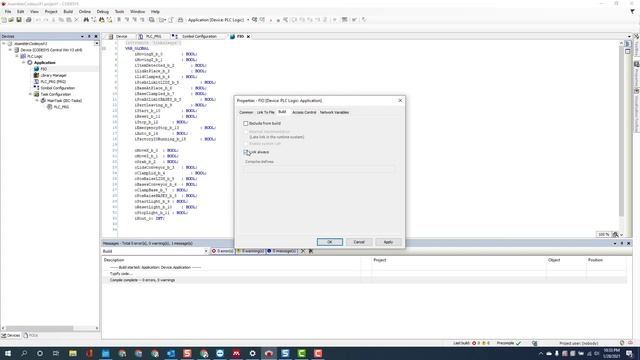Collapse the Device (CODESYS Control Win) node
This screenshot has height=360, width=640.
coord(11,49)
